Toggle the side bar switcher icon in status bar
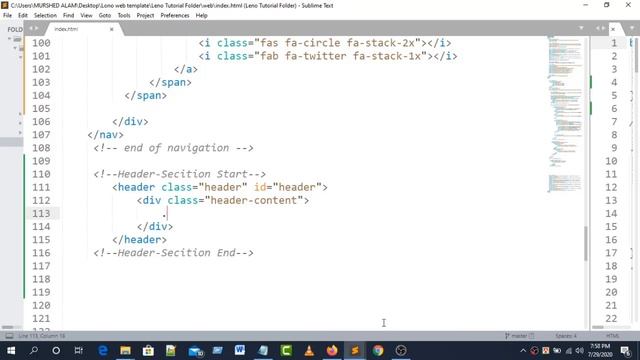Screen dimensions: 640x360 click(9, 336)
